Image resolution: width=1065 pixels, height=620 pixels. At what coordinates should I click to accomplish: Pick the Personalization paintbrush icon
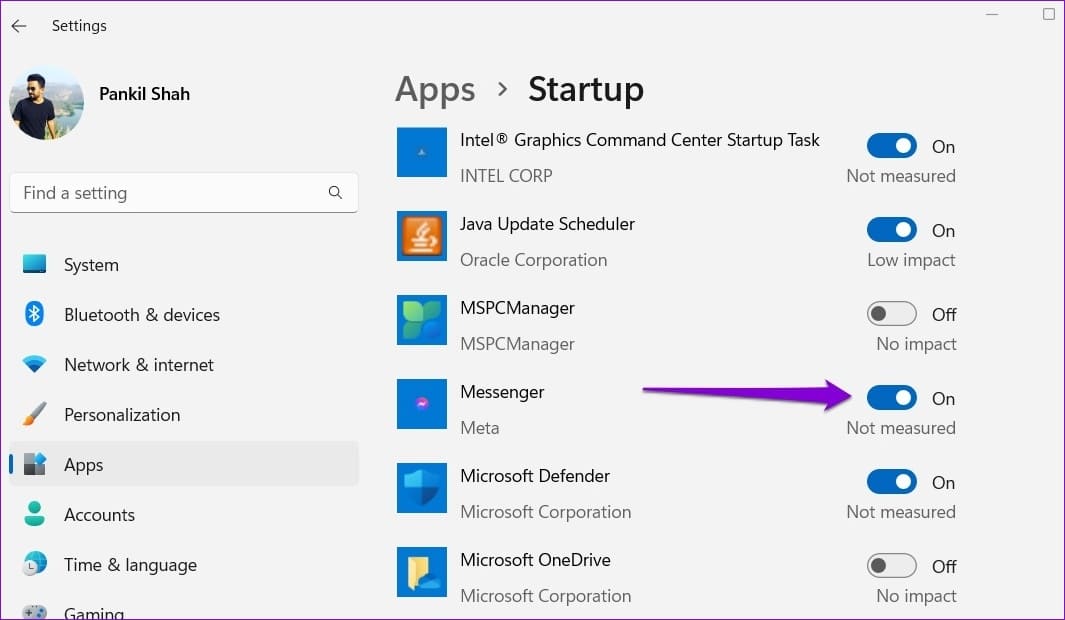click(x=34, y=414)
